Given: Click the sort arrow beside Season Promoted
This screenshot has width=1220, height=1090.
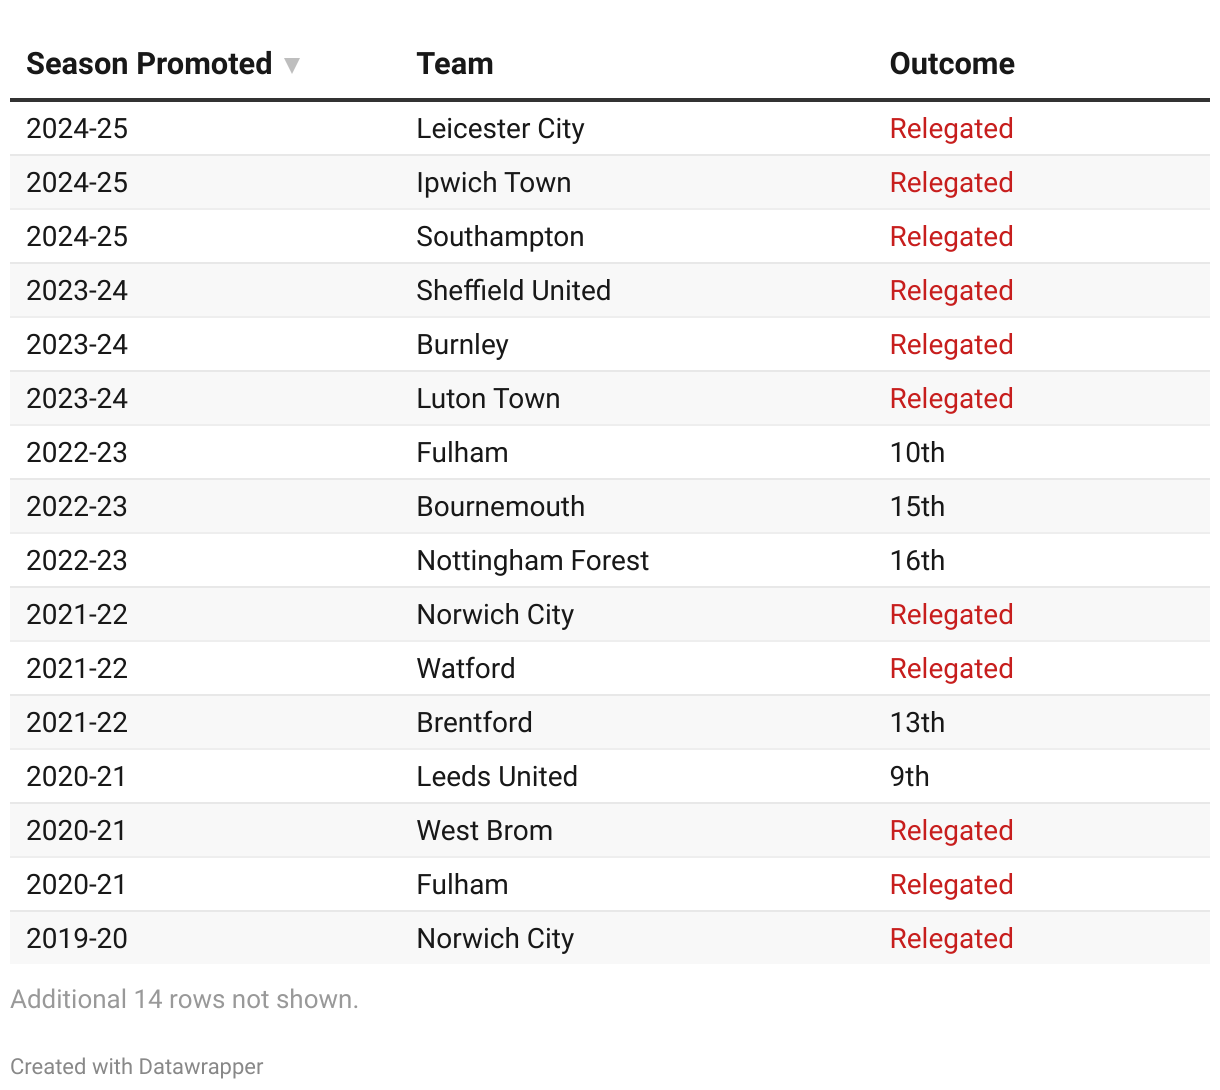Looking at the screenshot, I should (292, 66).
